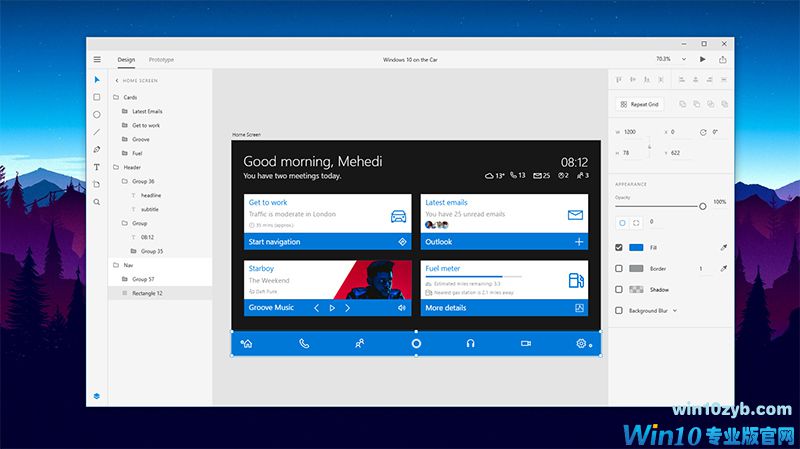Expand the Background Blur options chevron

(675, 310)
